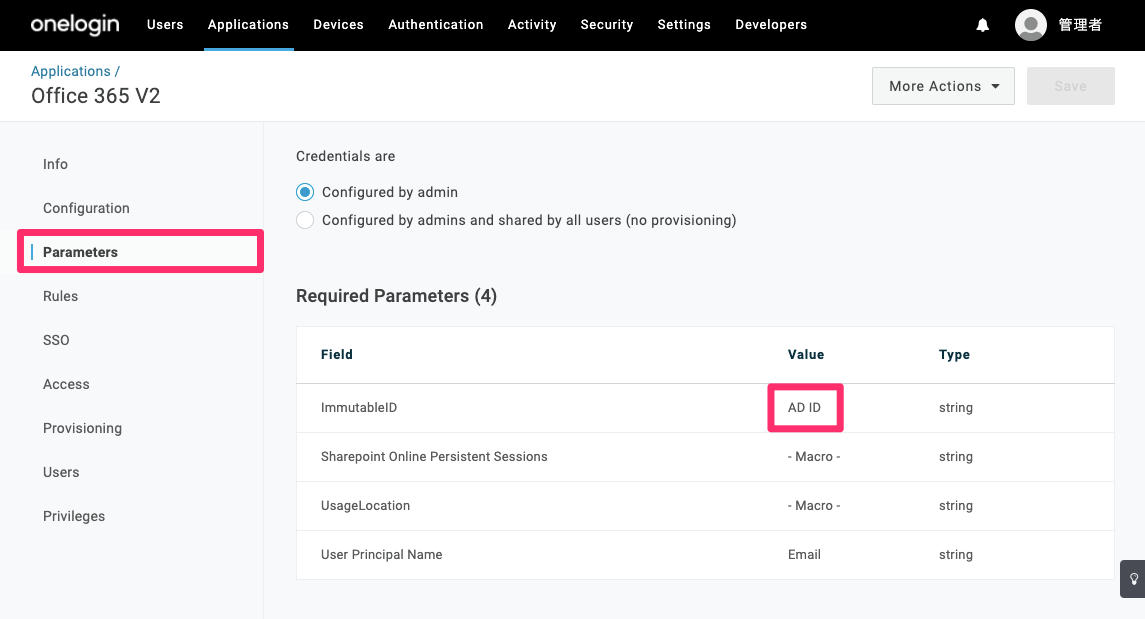The height and width of the screenshot is (619, 1145).
Task: Open the notifications bell icon
Action: tap(983, 26)
